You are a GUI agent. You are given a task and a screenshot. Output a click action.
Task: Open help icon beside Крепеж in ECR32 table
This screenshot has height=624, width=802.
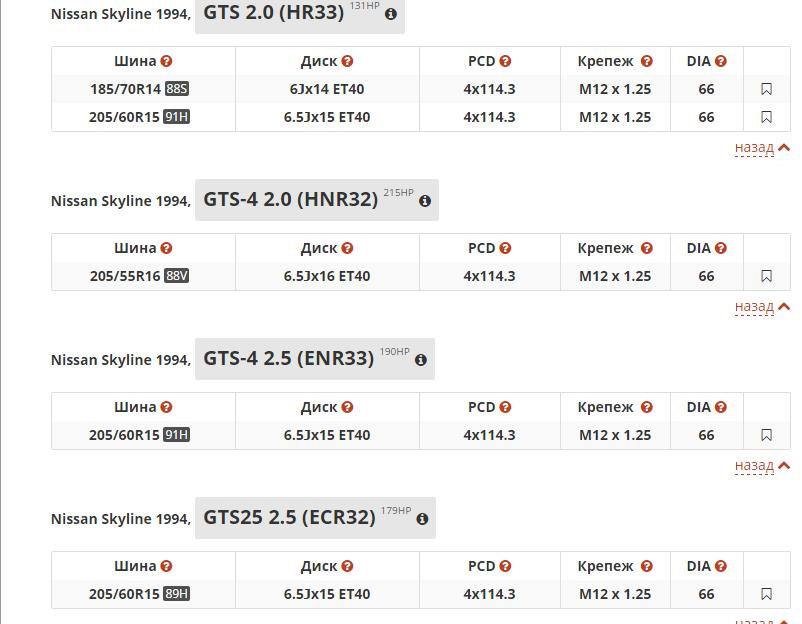pos(647,567)
